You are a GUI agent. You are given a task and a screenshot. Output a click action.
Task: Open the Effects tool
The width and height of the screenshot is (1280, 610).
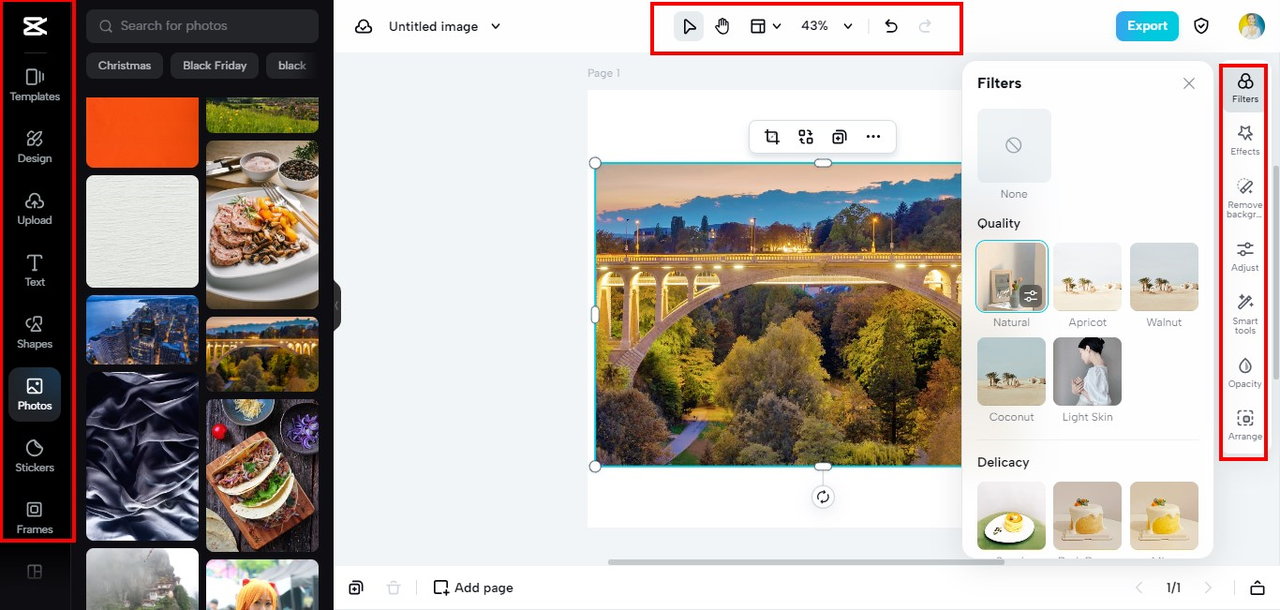(x=1245, y=140)
